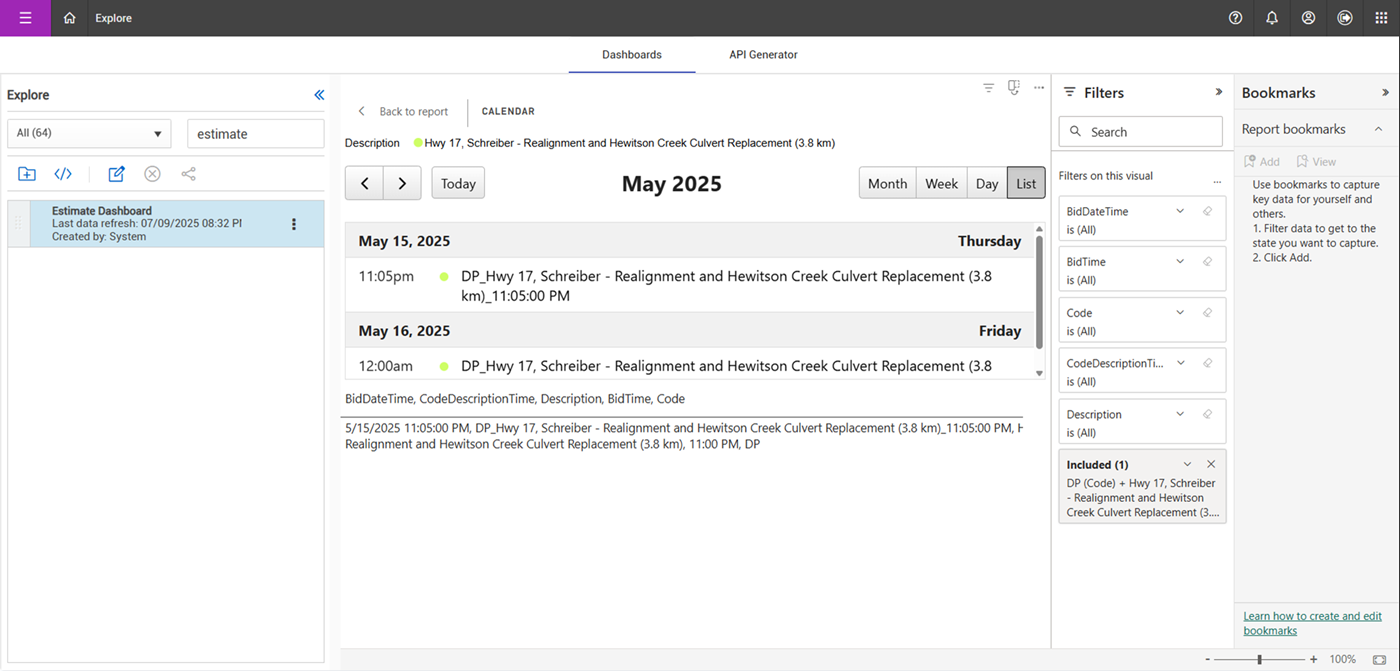Switch calendar to Week view
Screen dimensions: 1400x671
pyautogui.click(x=941, y=183)
